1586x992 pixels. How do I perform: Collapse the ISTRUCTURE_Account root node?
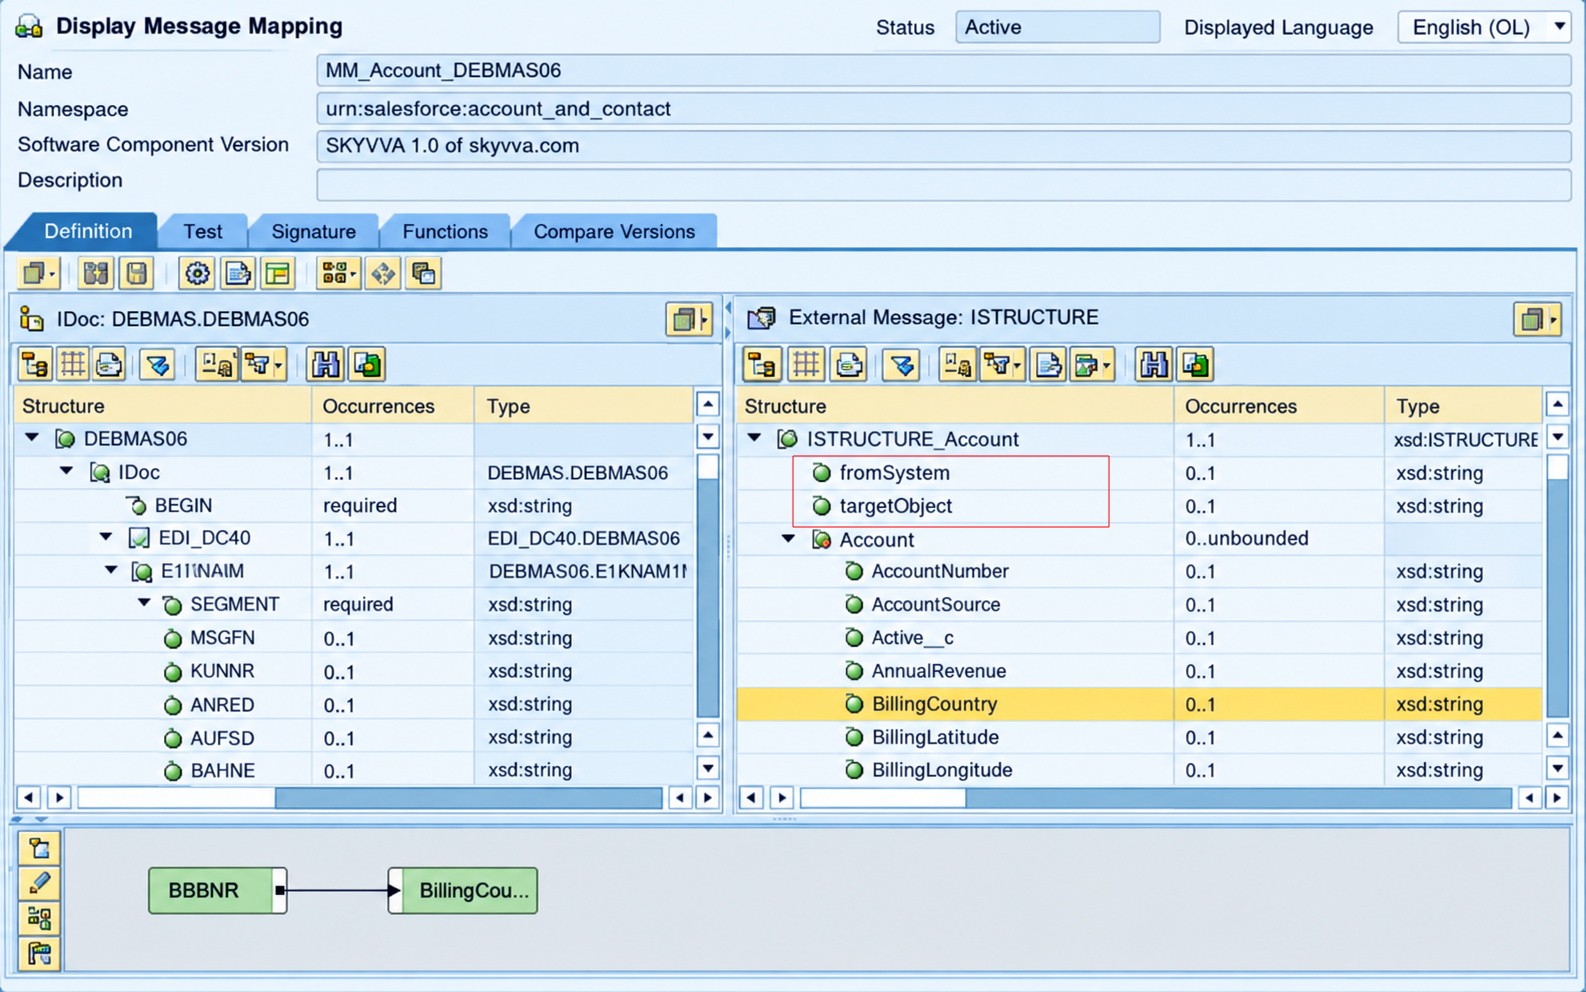pos(755,438)
